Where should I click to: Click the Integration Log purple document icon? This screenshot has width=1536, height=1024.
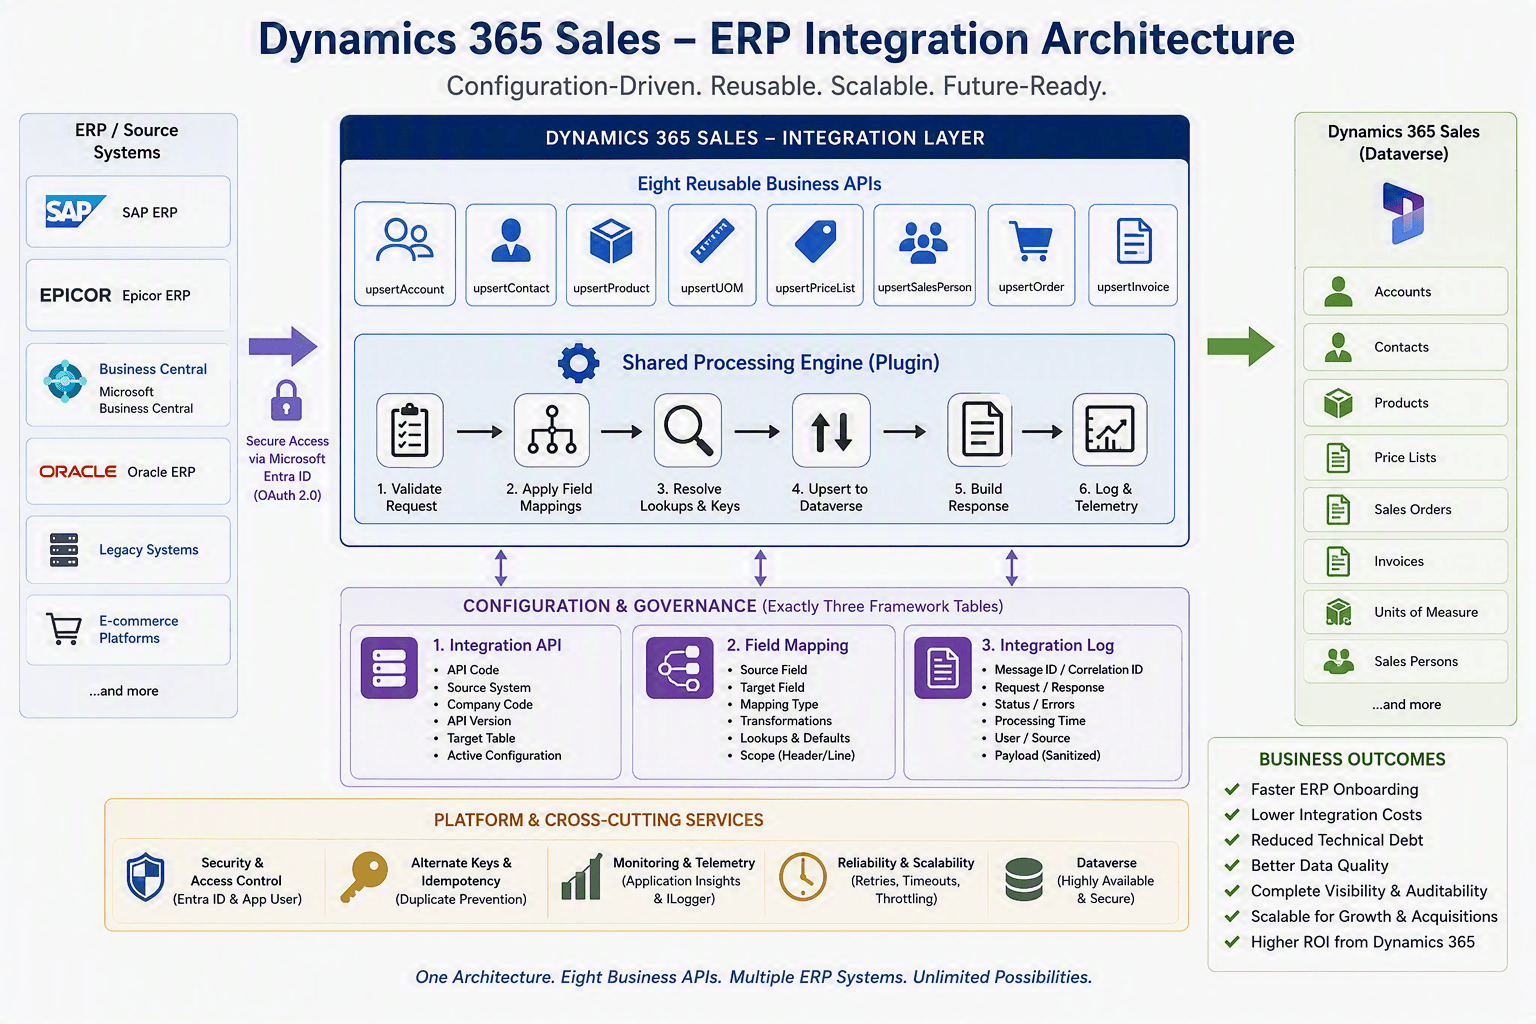[943, 667]
